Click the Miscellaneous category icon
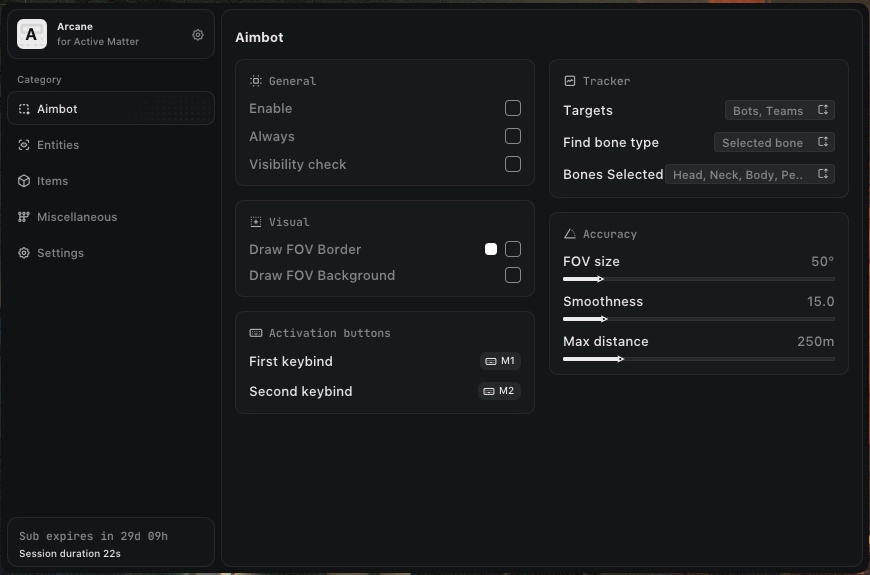This screenshot has height=575, width=870. tap(24, 217)
